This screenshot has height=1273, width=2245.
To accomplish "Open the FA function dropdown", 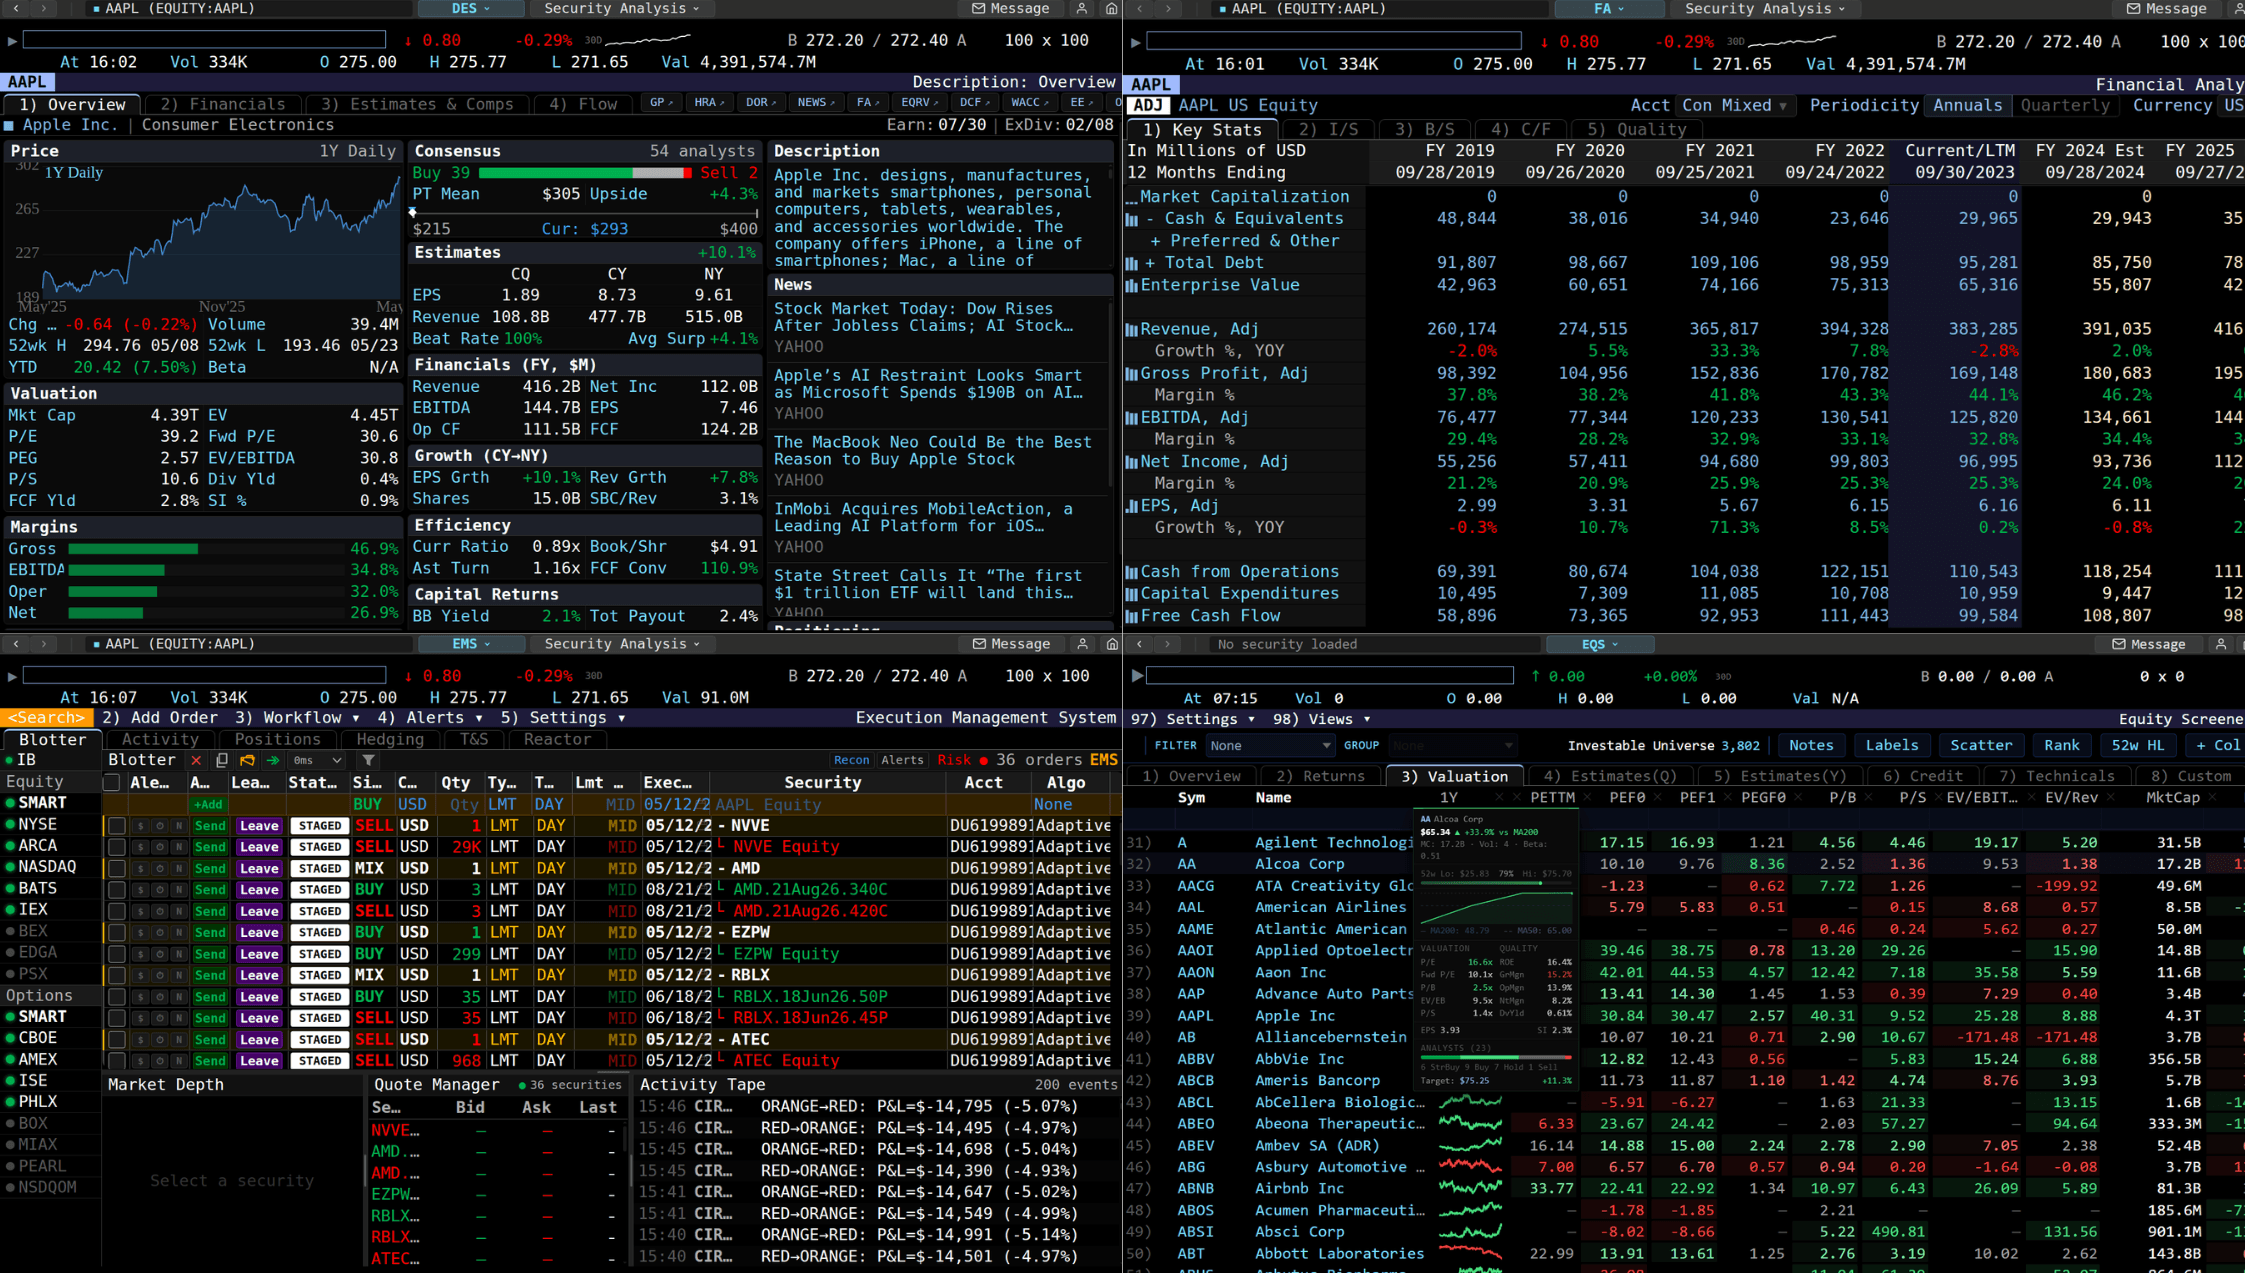I will point(1609,8).
